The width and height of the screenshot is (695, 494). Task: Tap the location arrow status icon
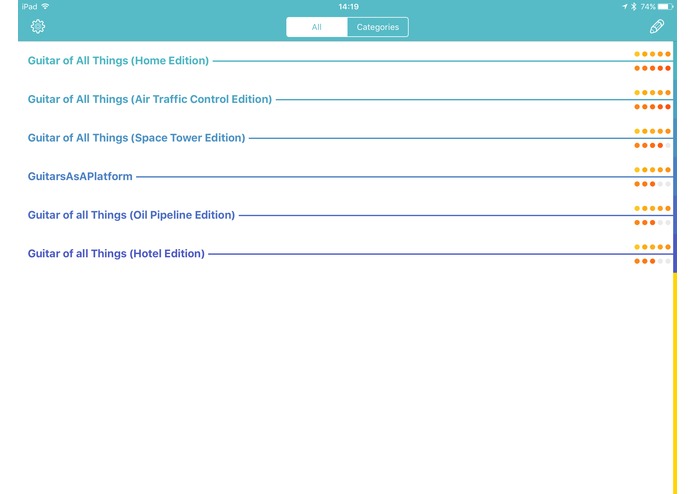point(625,7)
